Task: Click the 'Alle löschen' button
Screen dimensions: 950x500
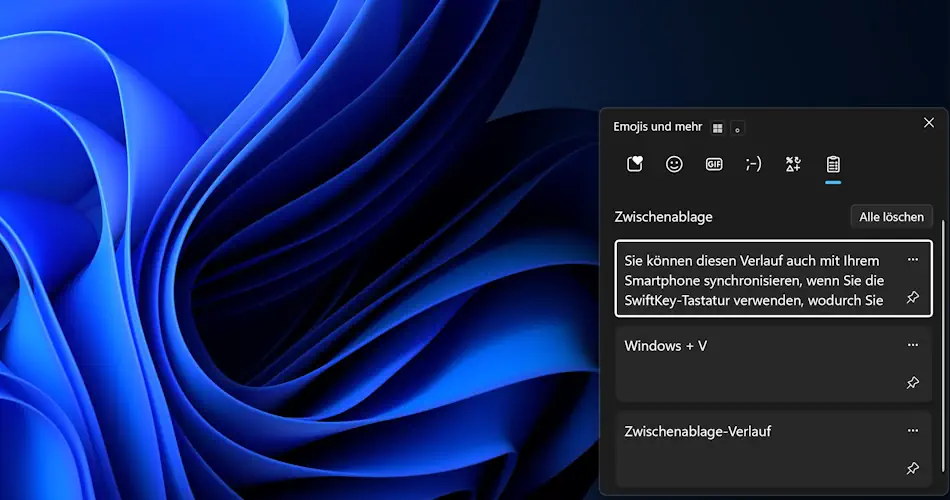Action: point(890,217)
